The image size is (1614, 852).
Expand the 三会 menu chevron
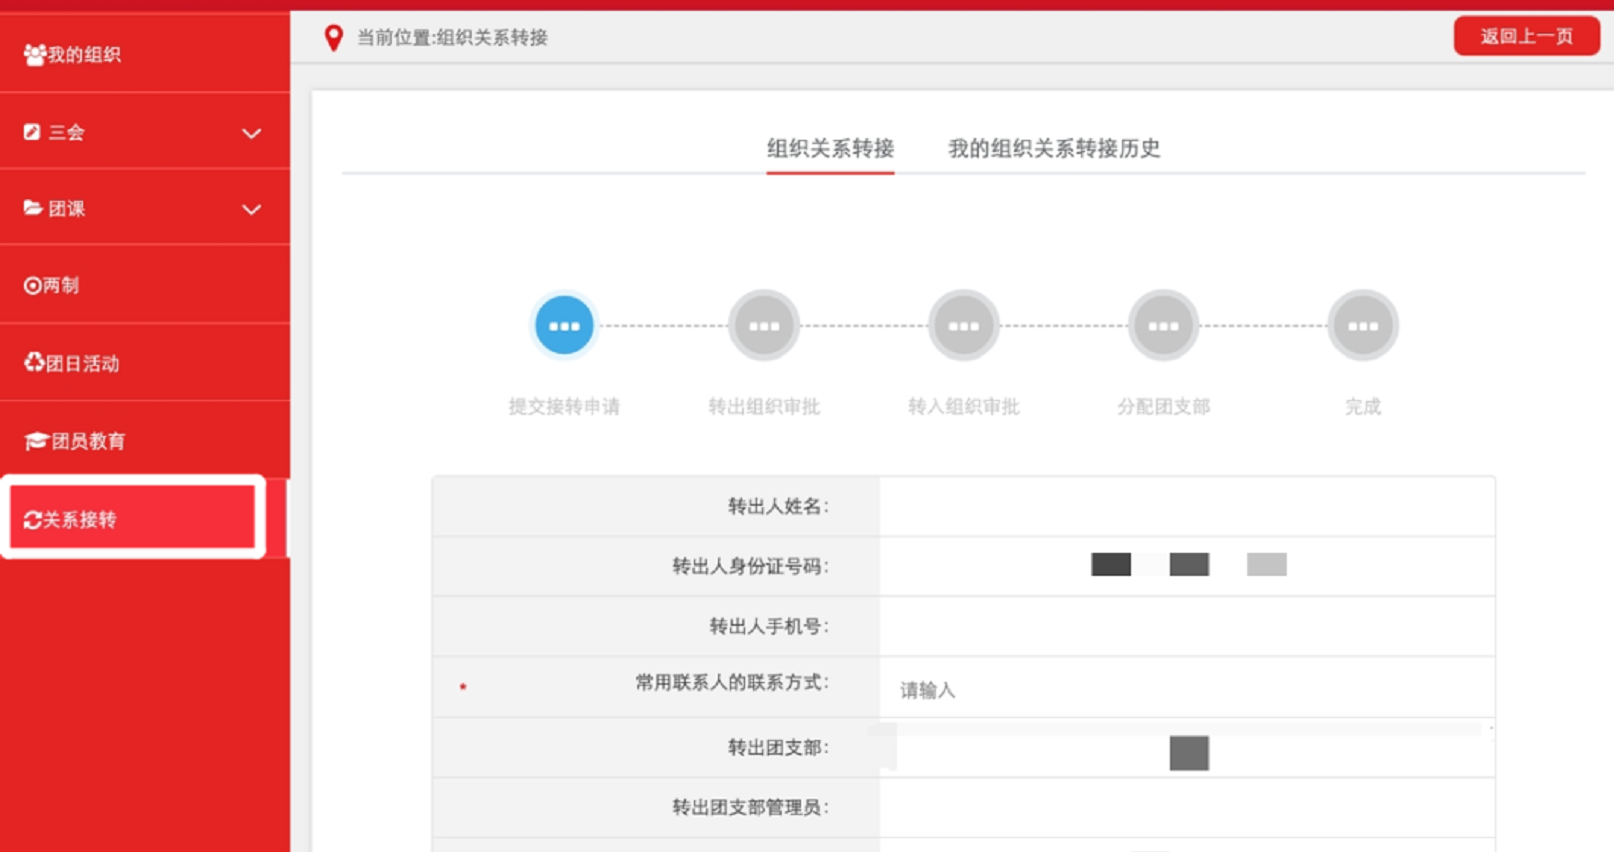[x=251, y=133]
